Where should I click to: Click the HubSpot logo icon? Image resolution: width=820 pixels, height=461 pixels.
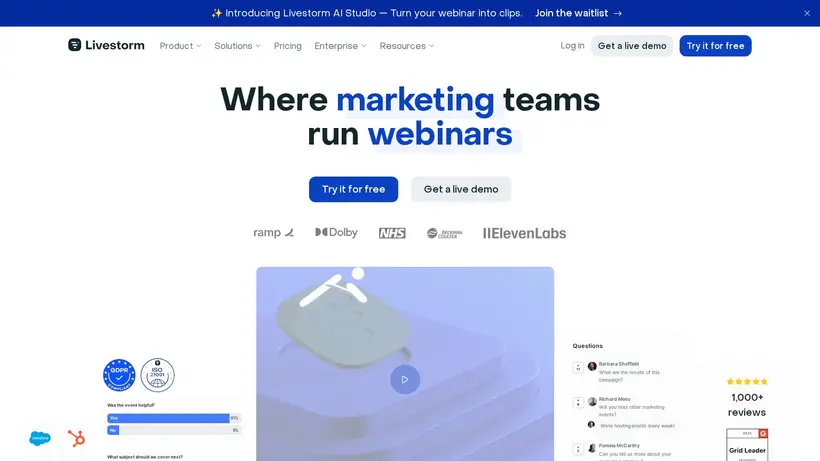76,438
